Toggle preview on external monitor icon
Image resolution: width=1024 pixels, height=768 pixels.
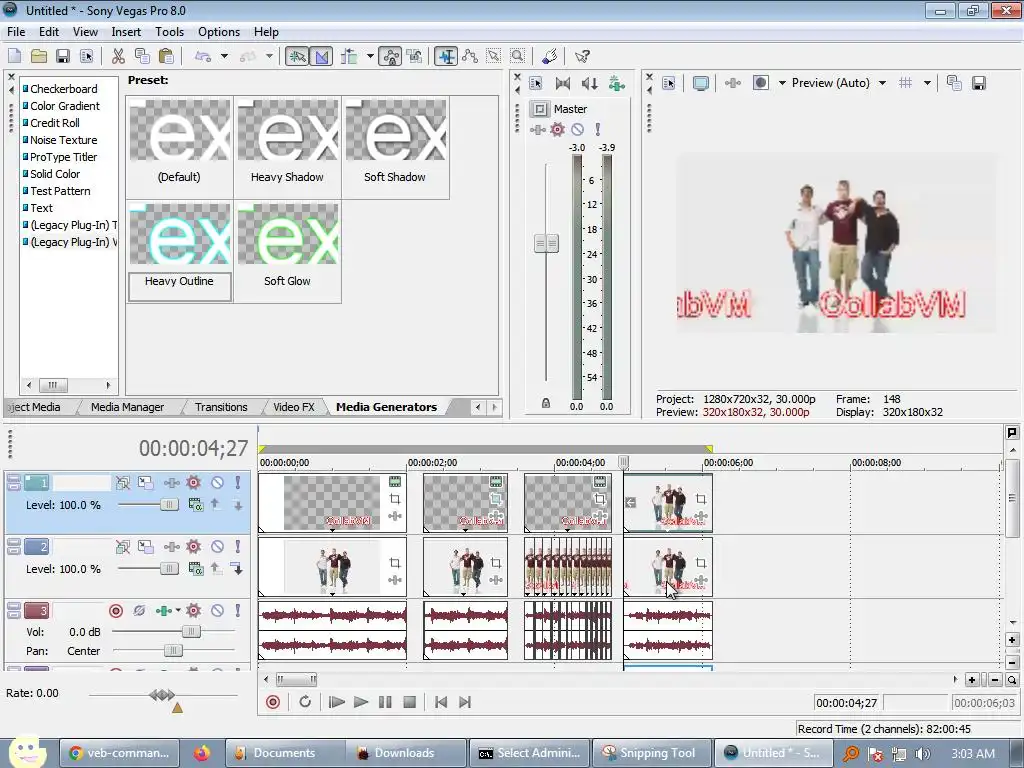click(701, 83)
